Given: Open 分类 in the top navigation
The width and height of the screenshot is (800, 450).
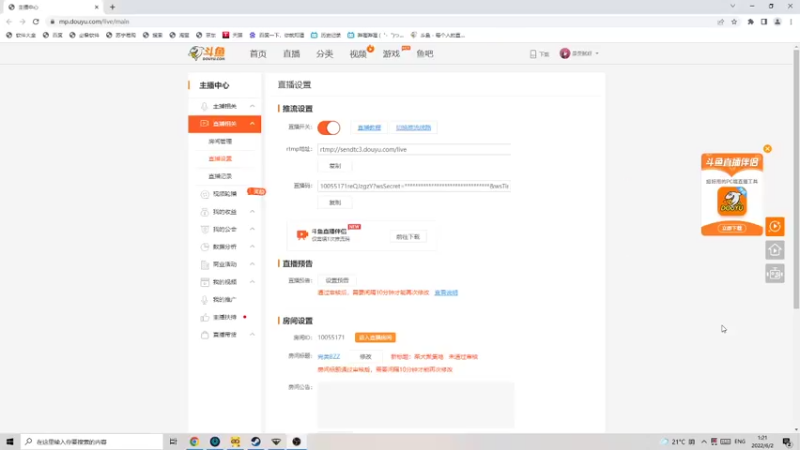Looking at the screenshot, I should (324, 54).
